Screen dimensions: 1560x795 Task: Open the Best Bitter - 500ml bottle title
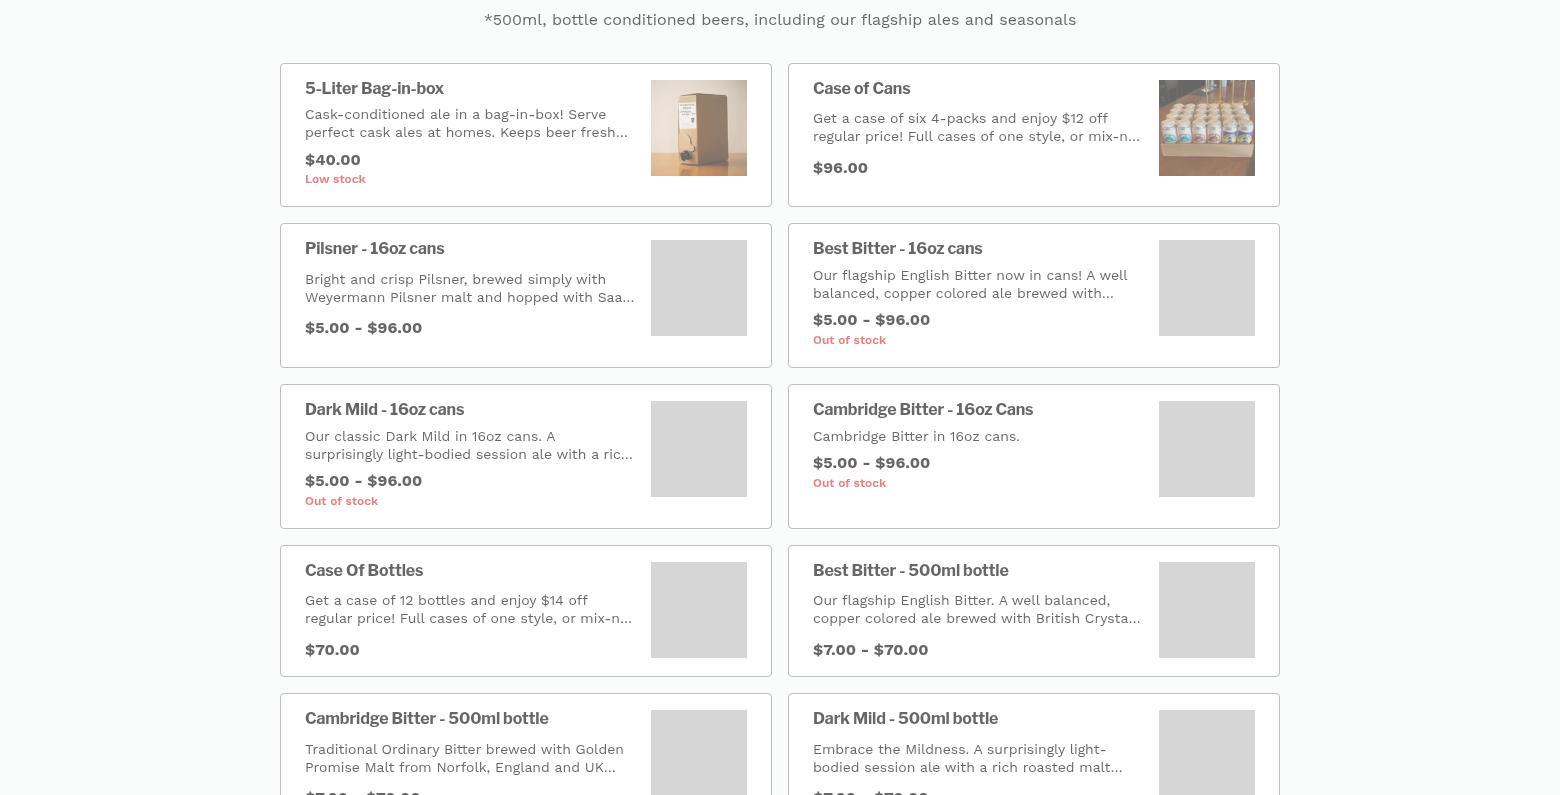(x=910, y=571)
